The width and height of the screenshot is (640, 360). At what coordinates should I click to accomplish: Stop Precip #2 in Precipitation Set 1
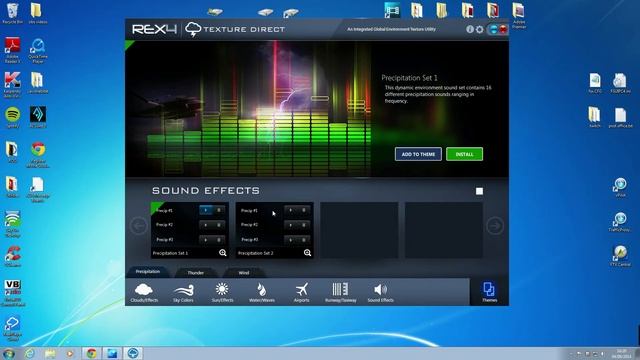point(219,225)
